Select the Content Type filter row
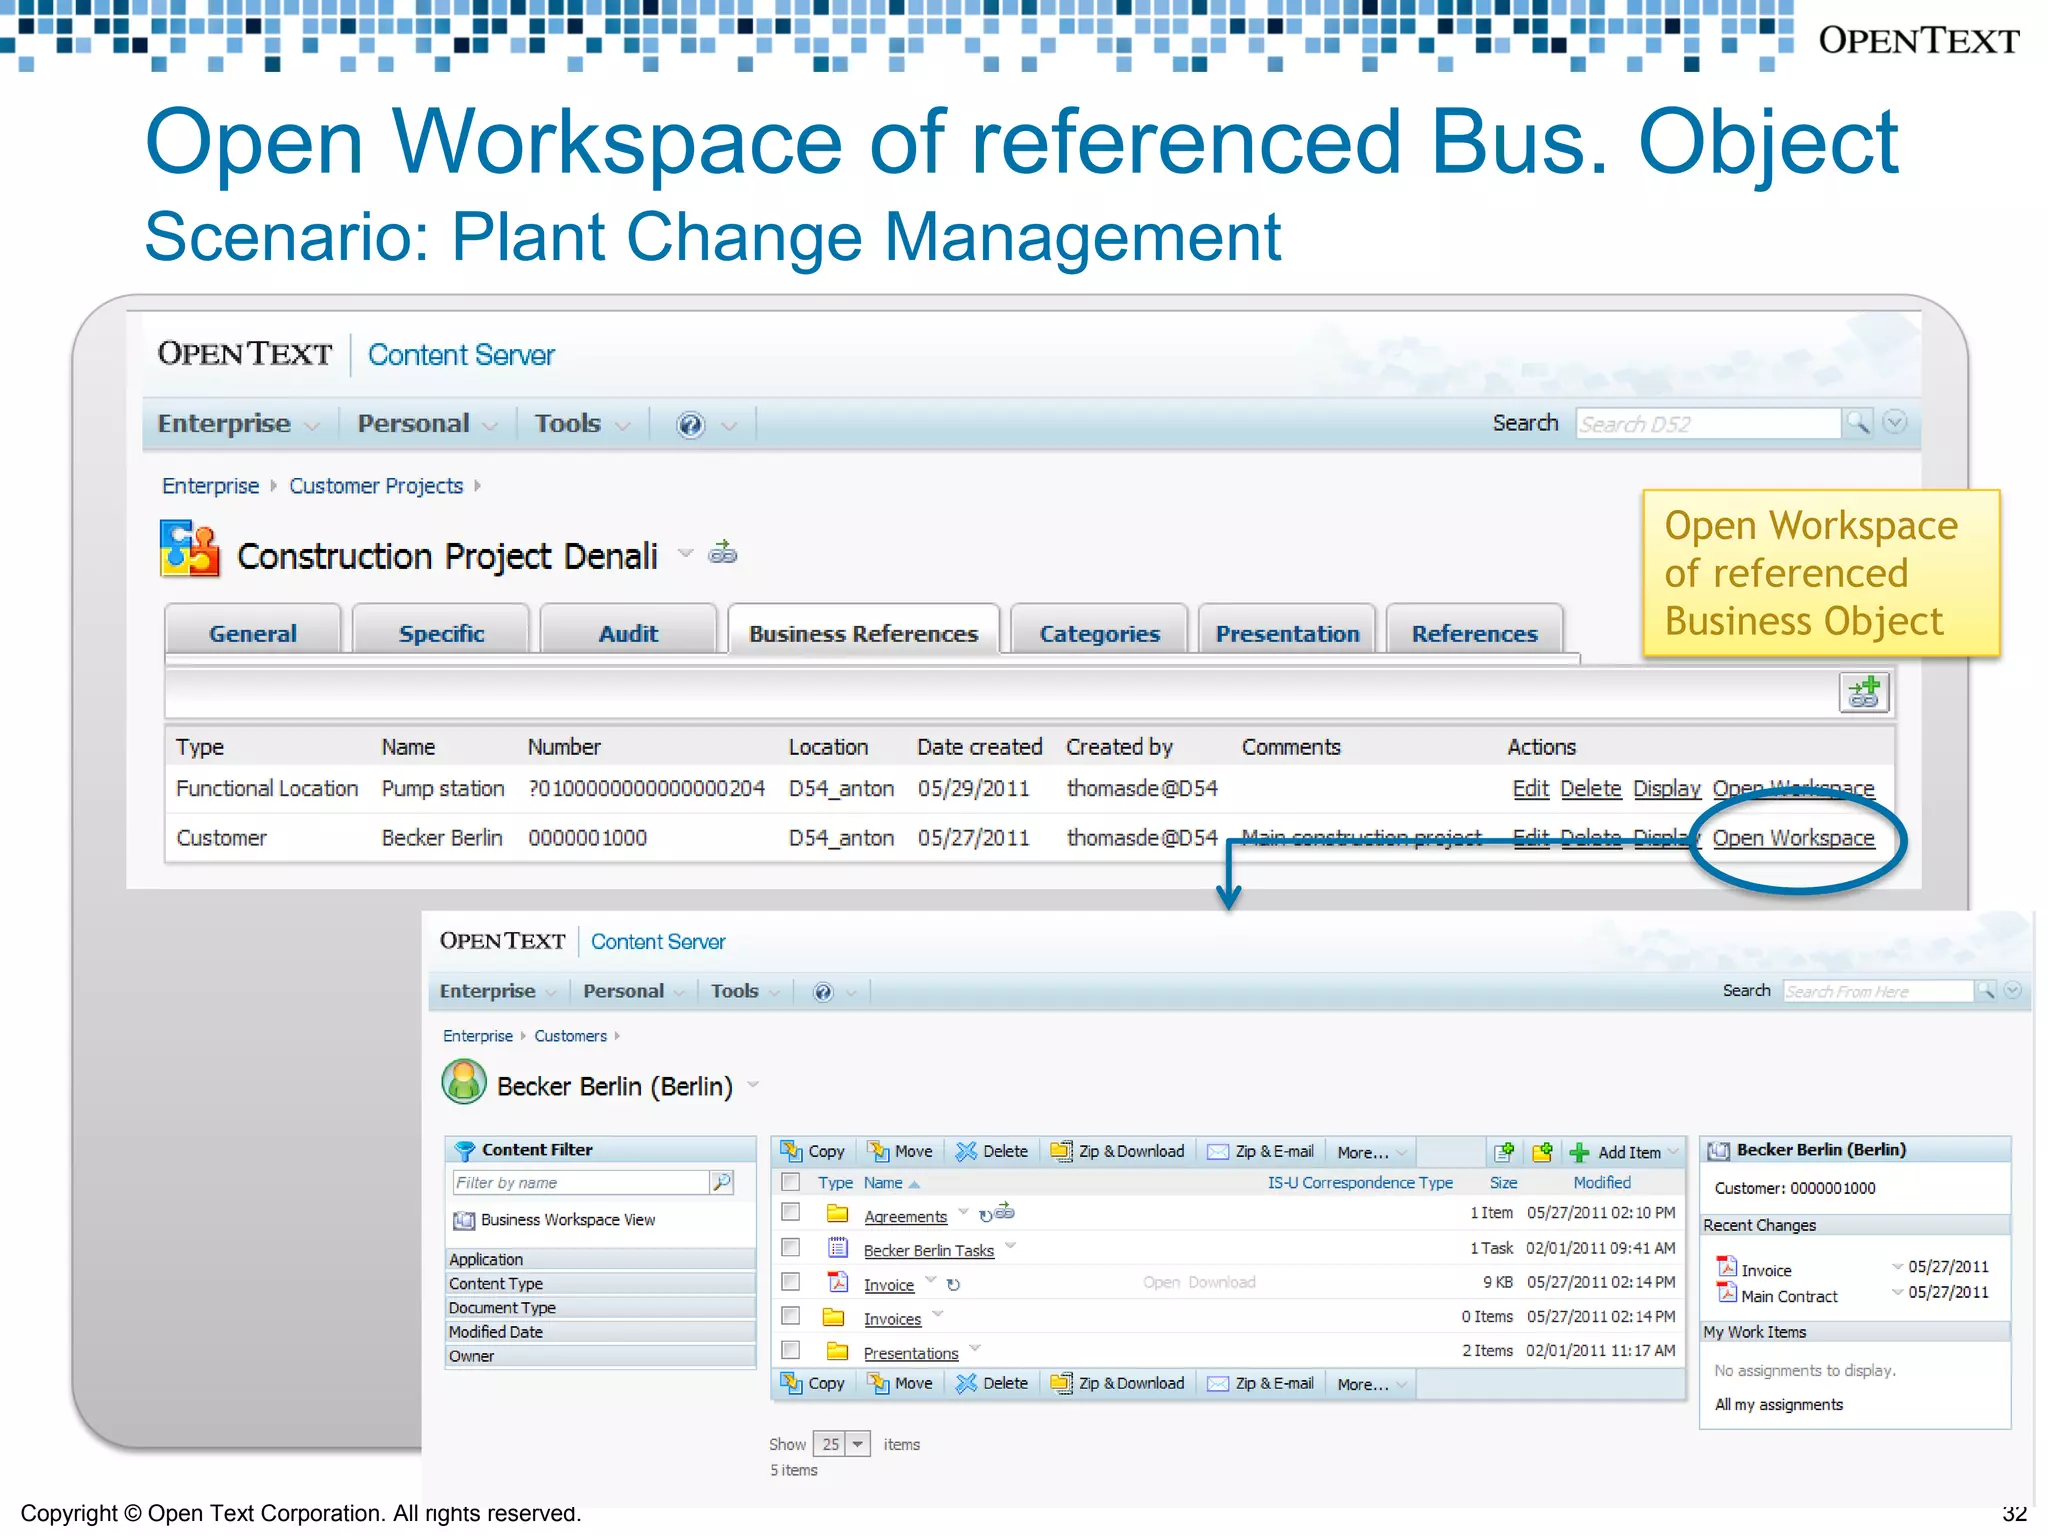Image resolution: width=2048 pixels, height=1536 pixels. tap(599, 1283)
